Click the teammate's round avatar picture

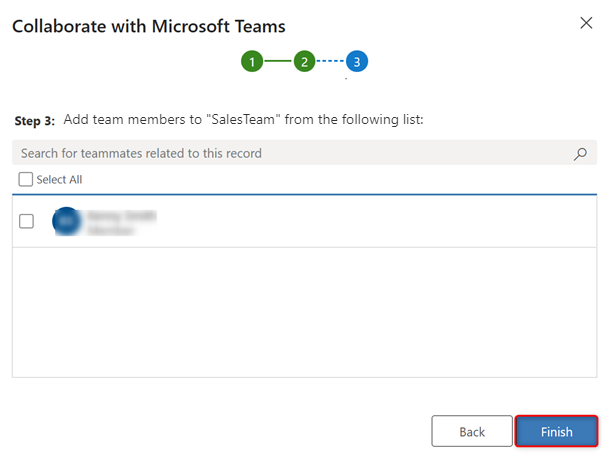point(66,221)
